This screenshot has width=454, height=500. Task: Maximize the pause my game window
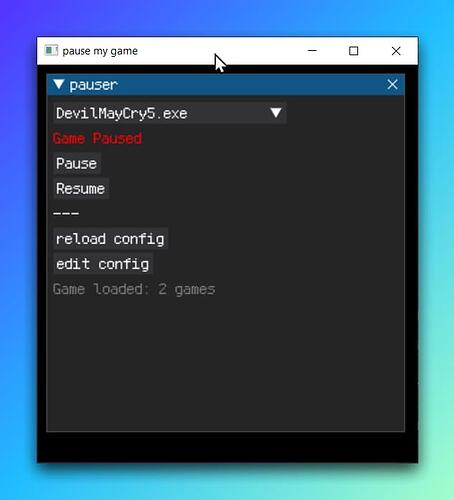(353, 51)
